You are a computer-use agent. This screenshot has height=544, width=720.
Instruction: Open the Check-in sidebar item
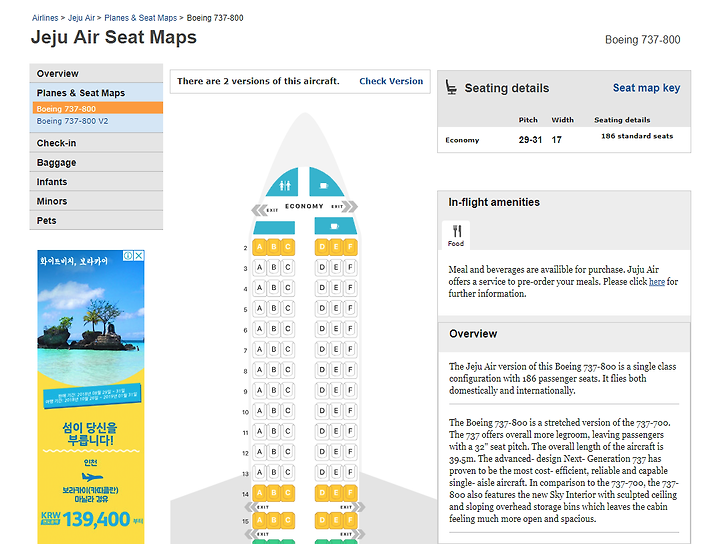96,143
